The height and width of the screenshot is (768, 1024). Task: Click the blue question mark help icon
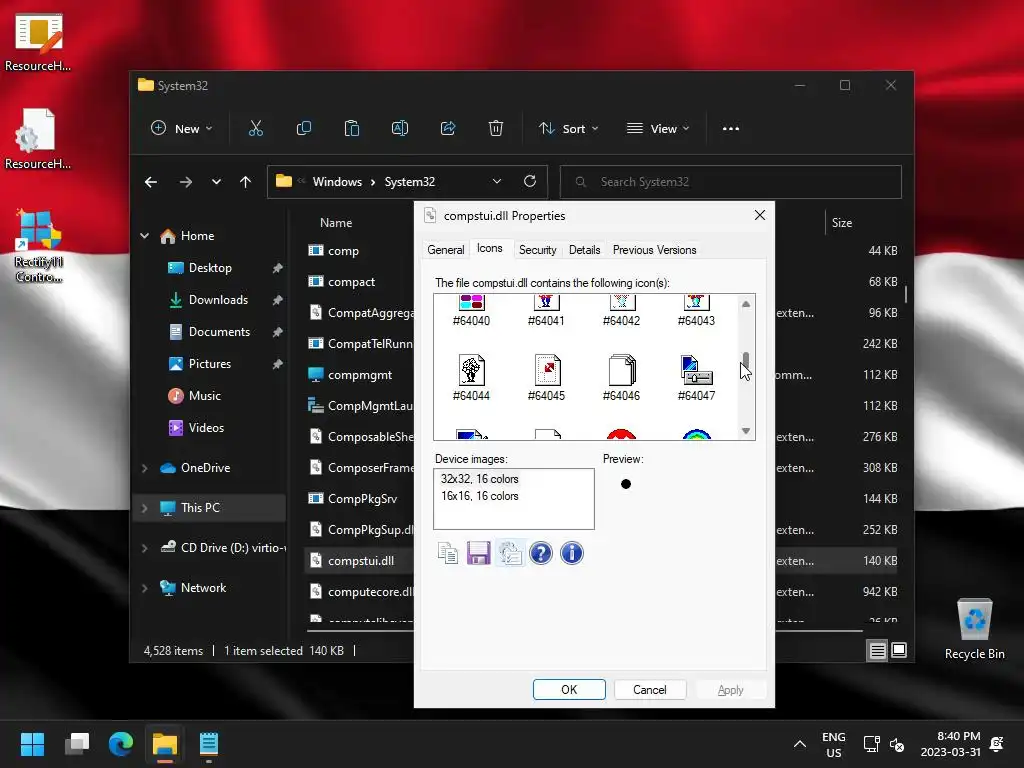pos(541,553)
